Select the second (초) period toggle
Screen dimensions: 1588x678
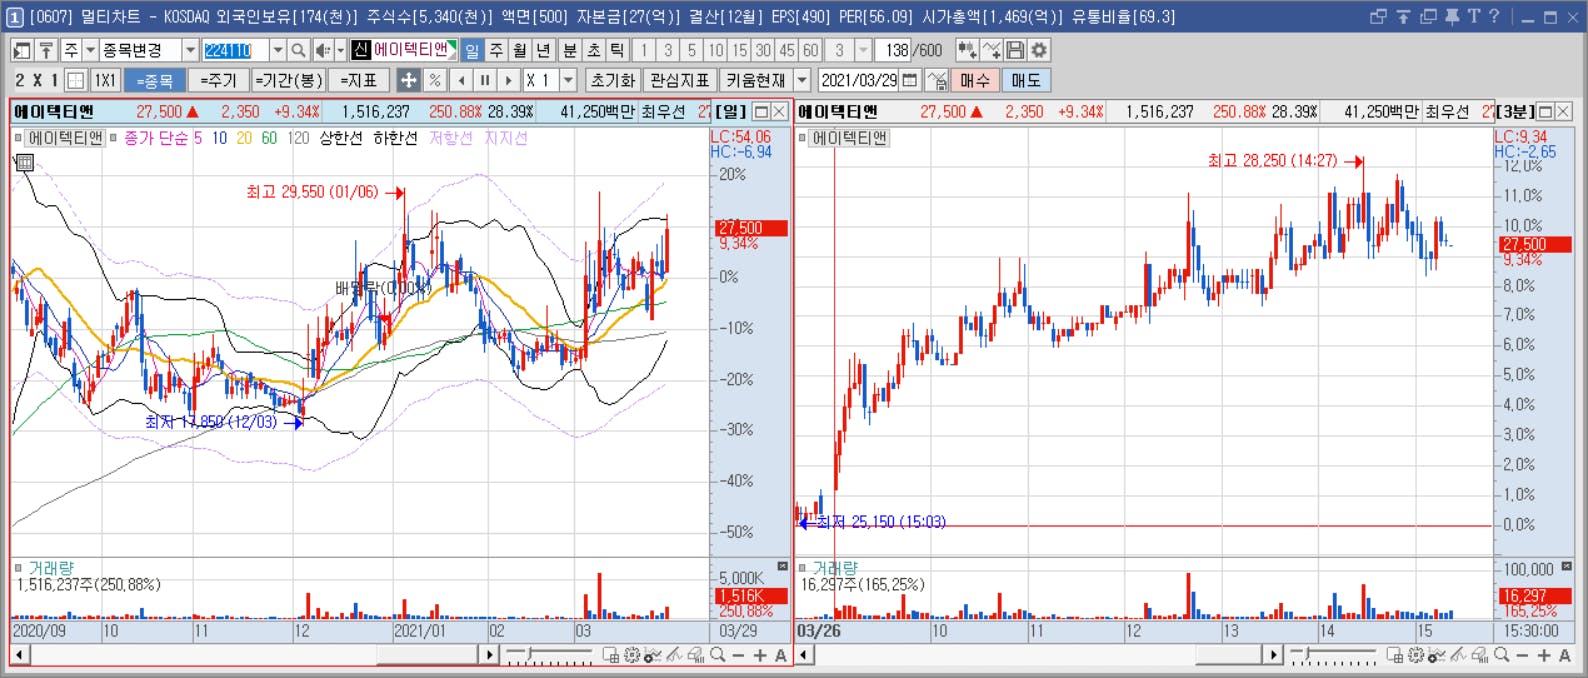(x=594, y=50)
